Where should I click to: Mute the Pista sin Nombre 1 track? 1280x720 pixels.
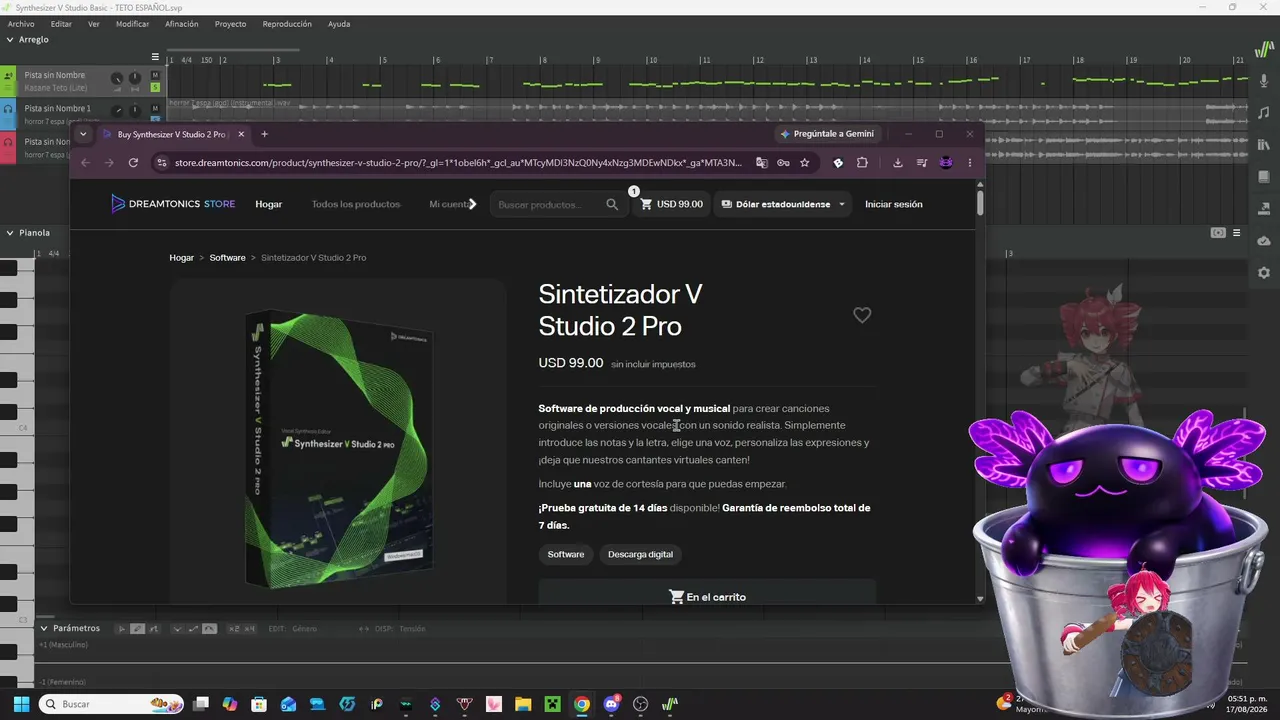[155, 109]
